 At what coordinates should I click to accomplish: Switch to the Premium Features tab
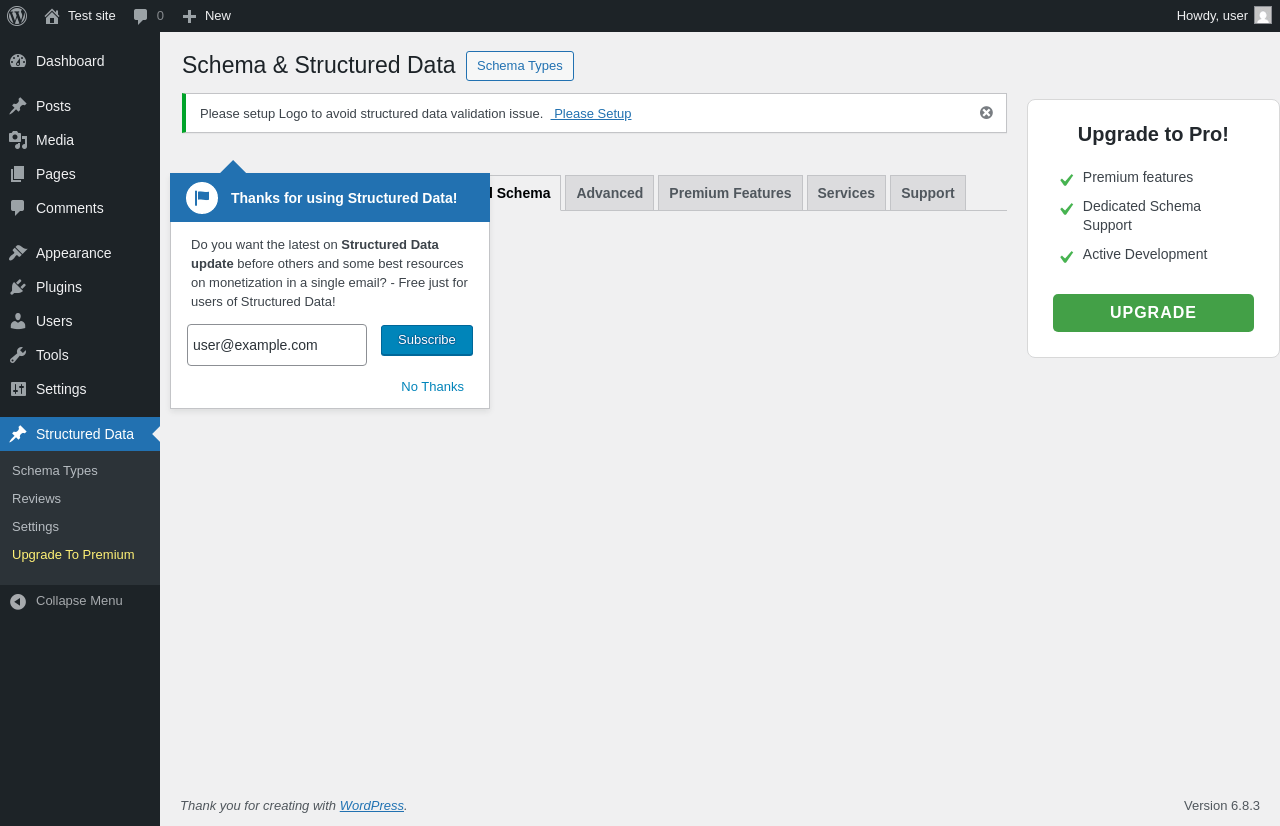730,193
